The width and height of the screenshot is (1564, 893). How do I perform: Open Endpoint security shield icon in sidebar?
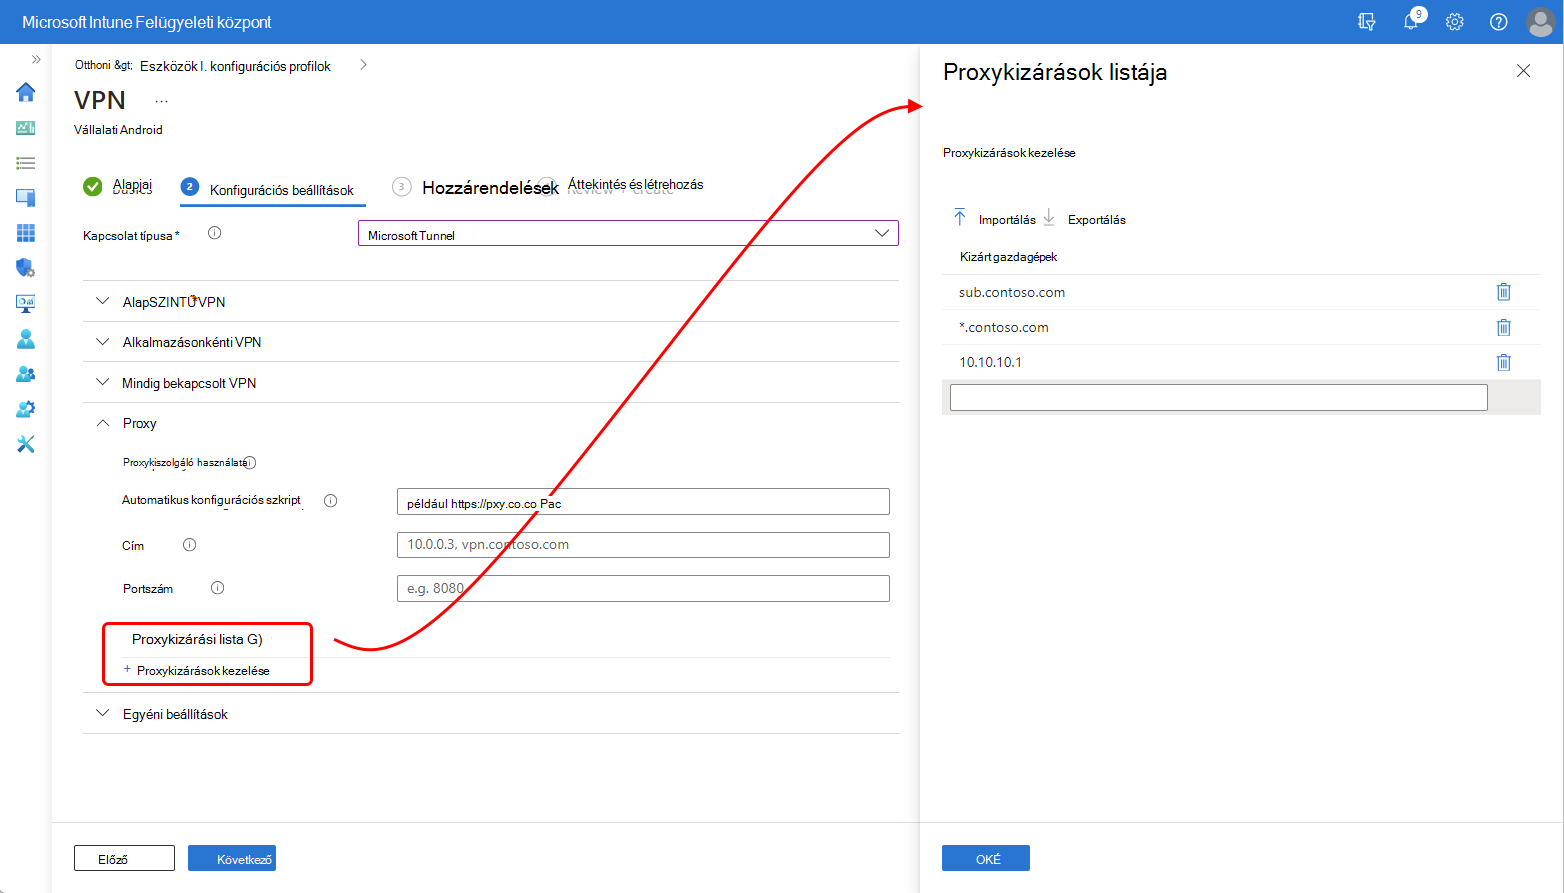[26, 268]
